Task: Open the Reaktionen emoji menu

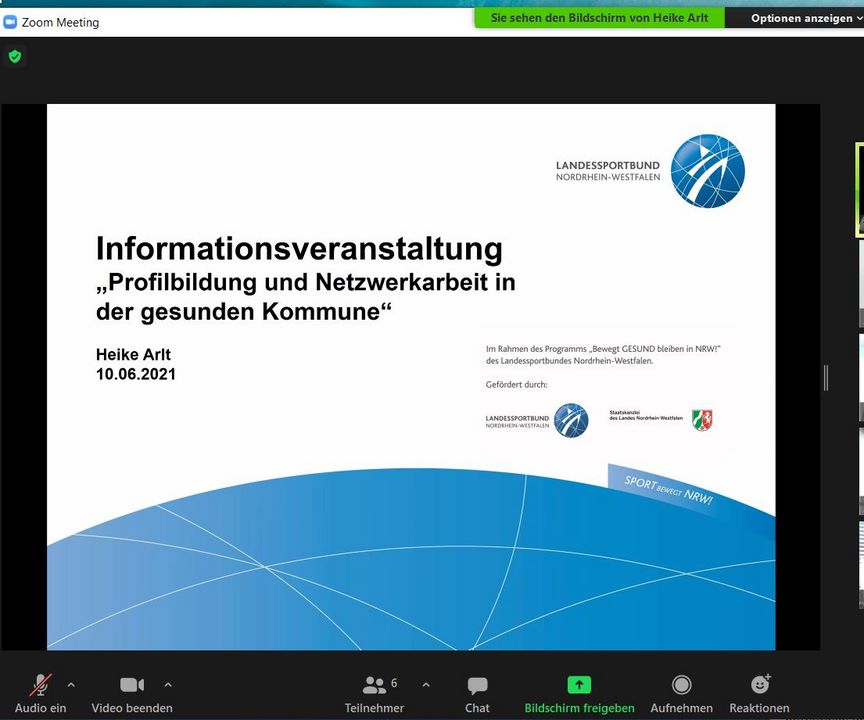Action: pyautogui.click(x=759, y=692)
